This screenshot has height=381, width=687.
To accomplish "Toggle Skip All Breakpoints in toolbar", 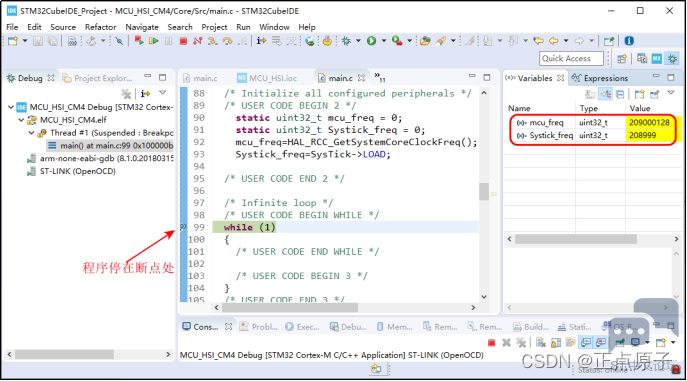I will coord(119,41).
